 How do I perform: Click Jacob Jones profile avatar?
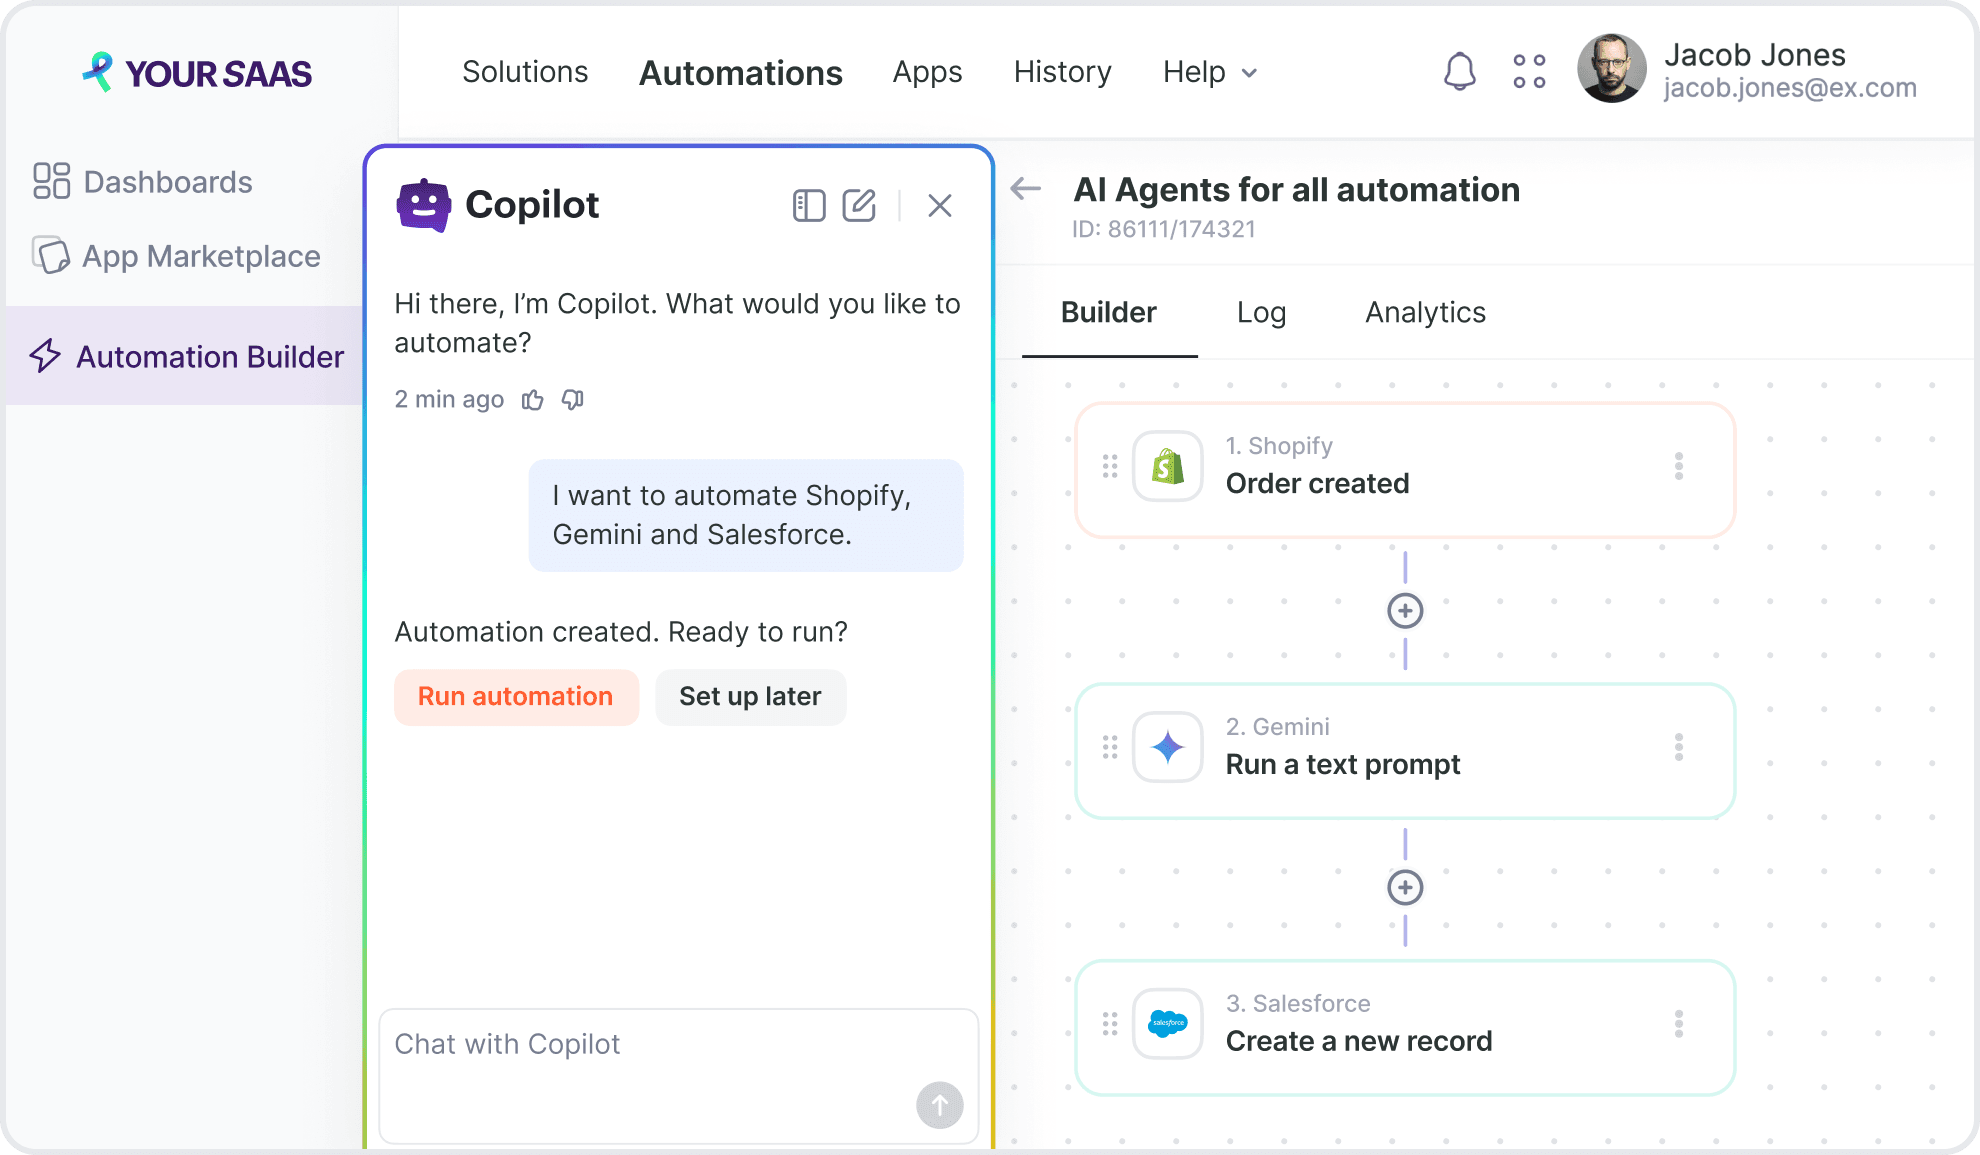tap(1612, 69)
